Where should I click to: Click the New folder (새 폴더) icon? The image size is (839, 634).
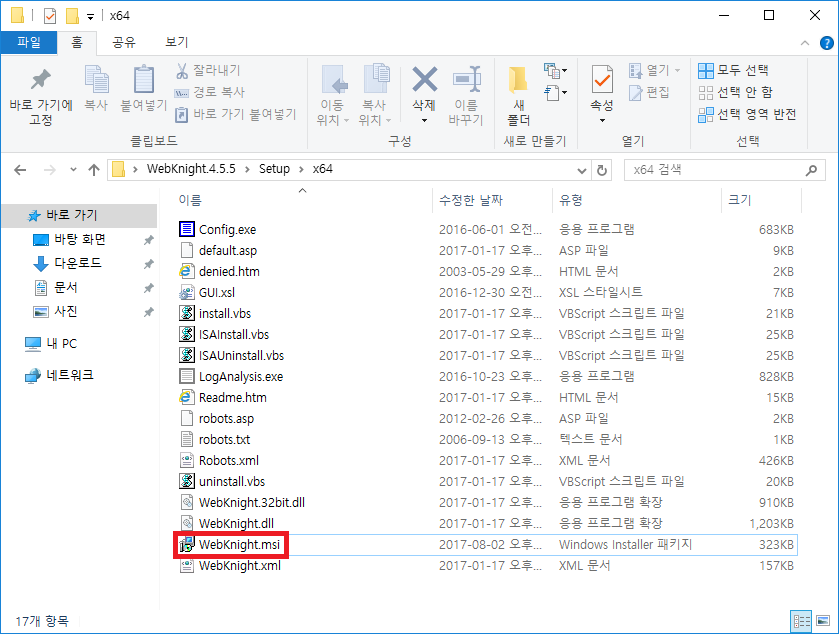(x=517, y=79)
